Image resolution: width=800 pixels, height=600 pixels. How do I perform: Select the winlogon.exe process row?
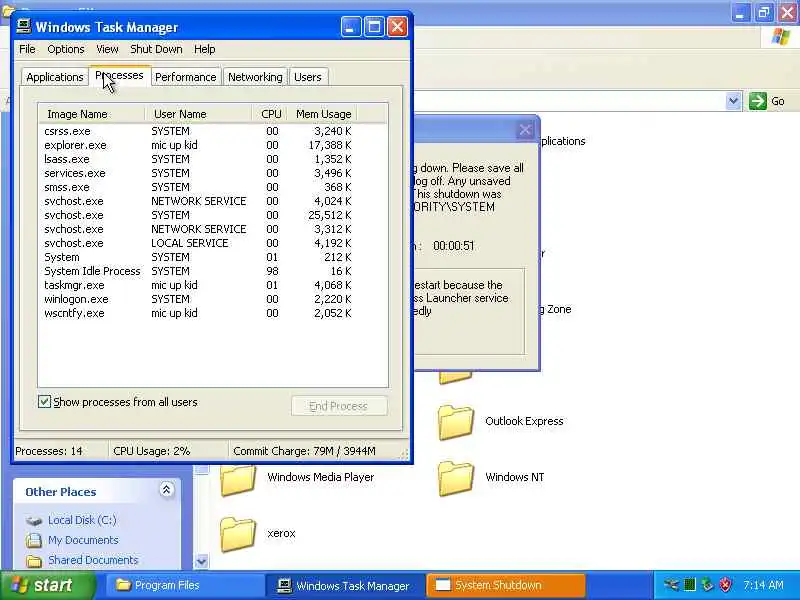coord(198,299)
